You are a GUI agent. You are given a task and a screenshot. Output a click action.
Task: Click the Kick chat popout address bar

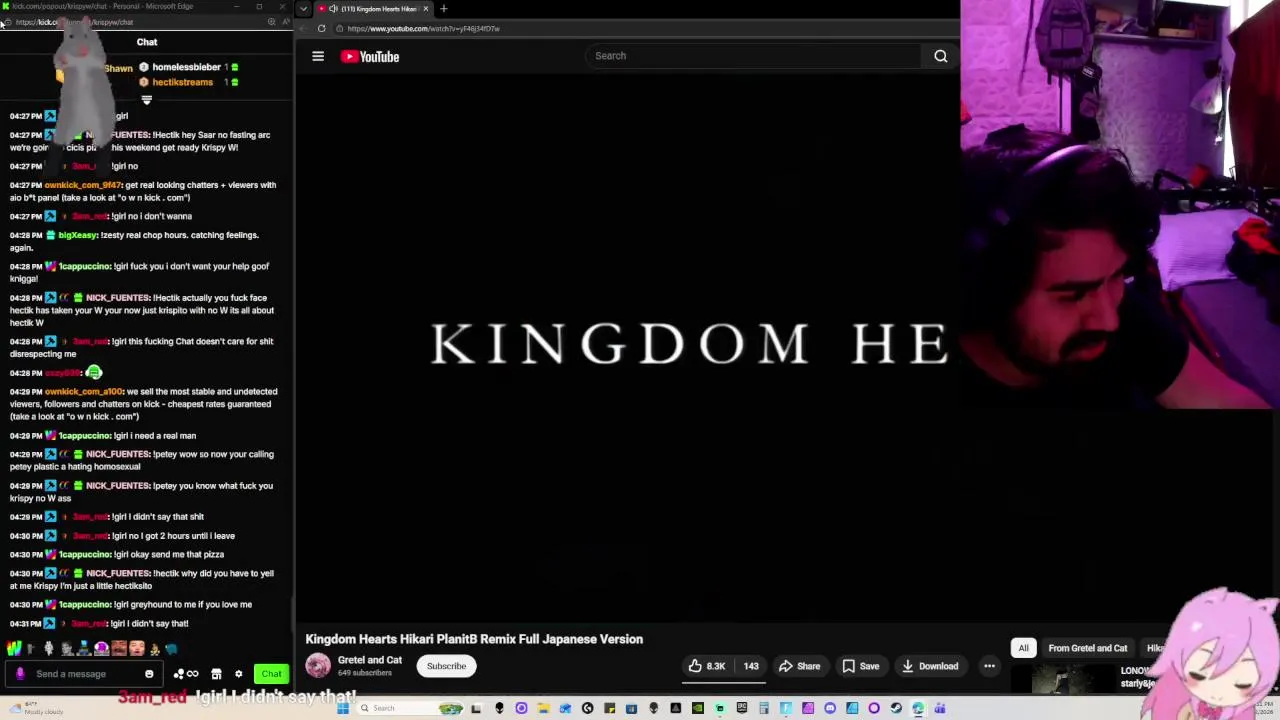click(x=74, y=22)
